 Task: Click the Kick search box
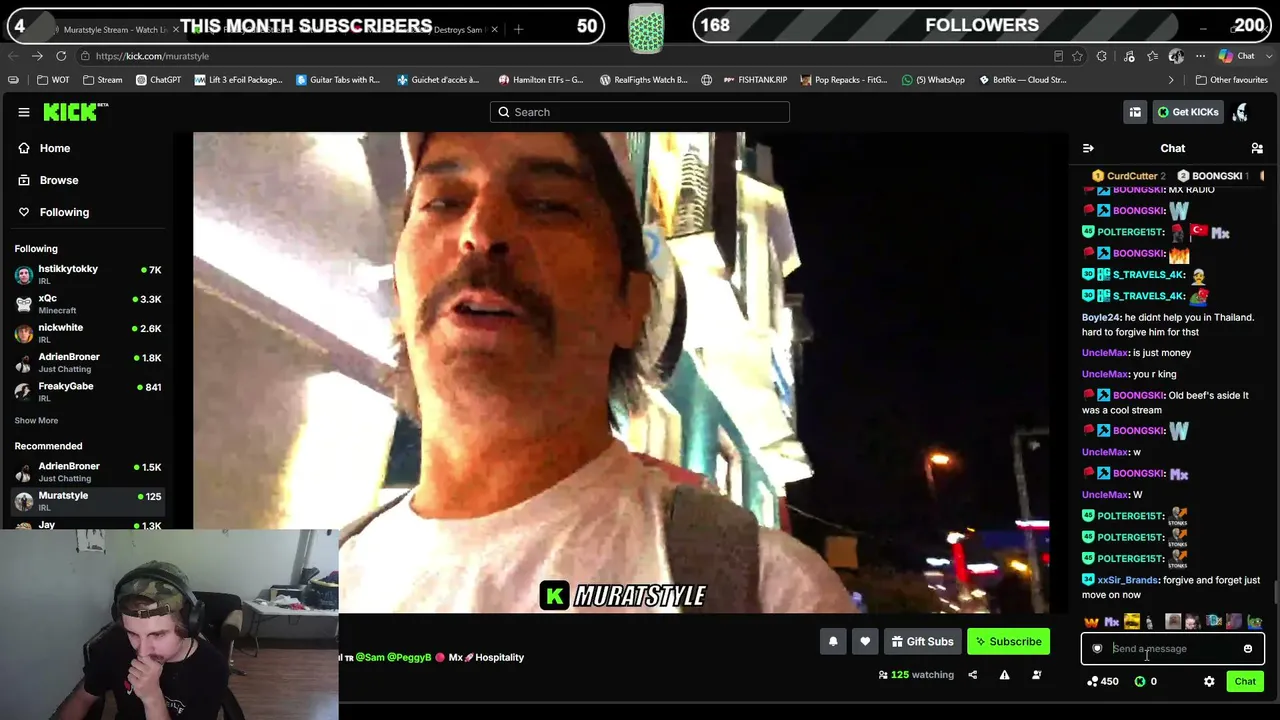640,112
